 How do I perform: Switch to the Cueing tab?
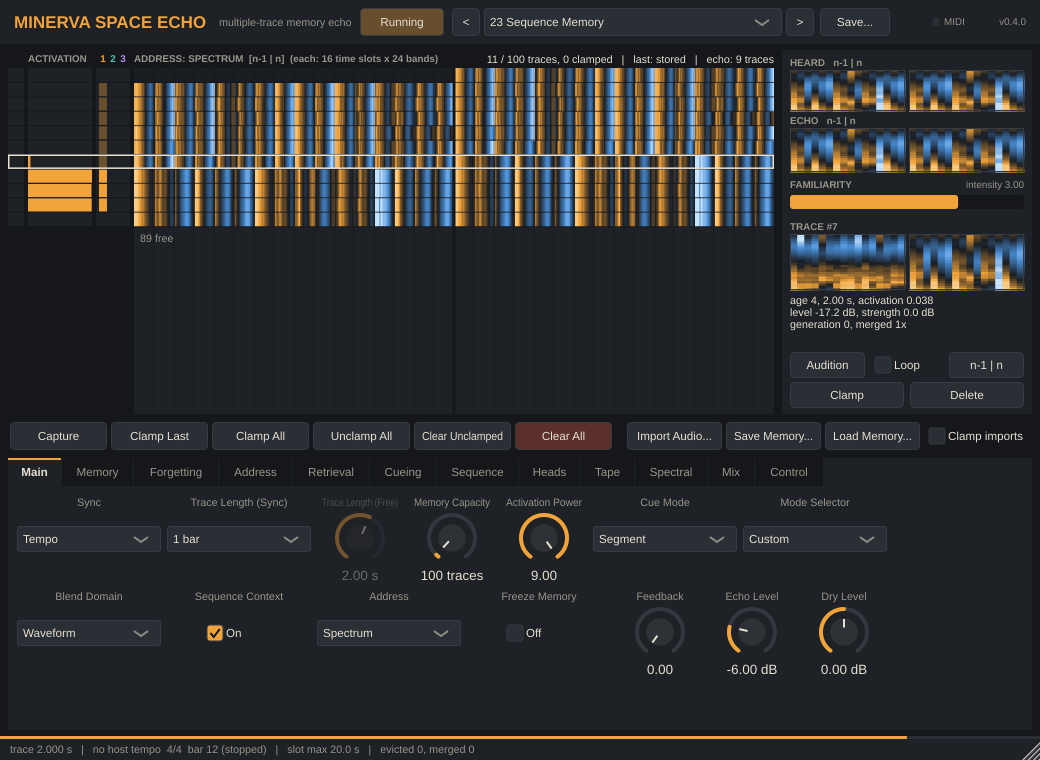tap(403, 472)
